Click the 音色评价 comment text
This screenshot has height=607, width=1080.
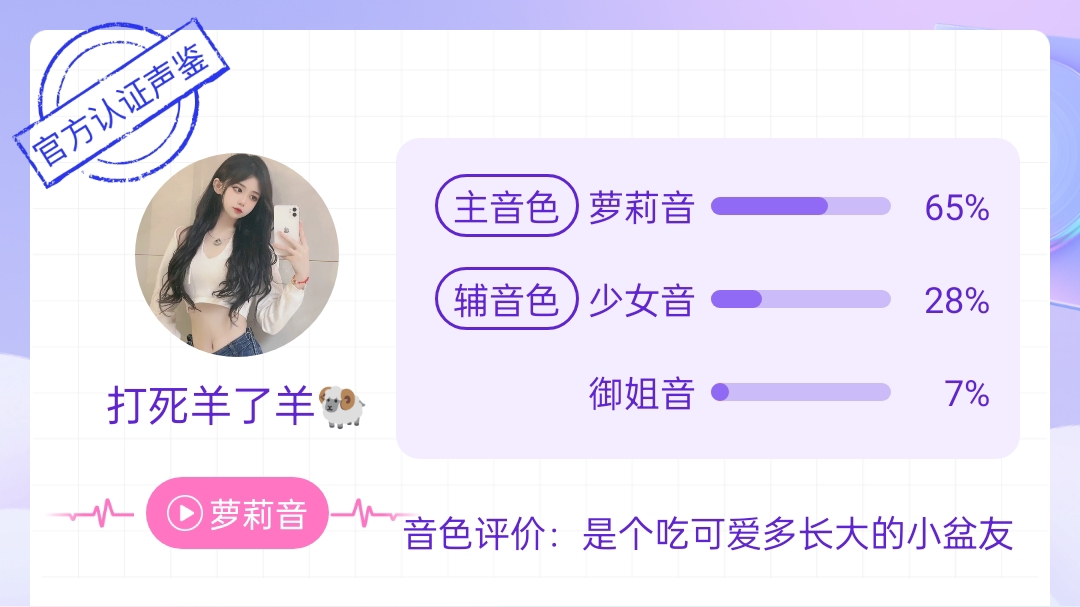point(708,534)
